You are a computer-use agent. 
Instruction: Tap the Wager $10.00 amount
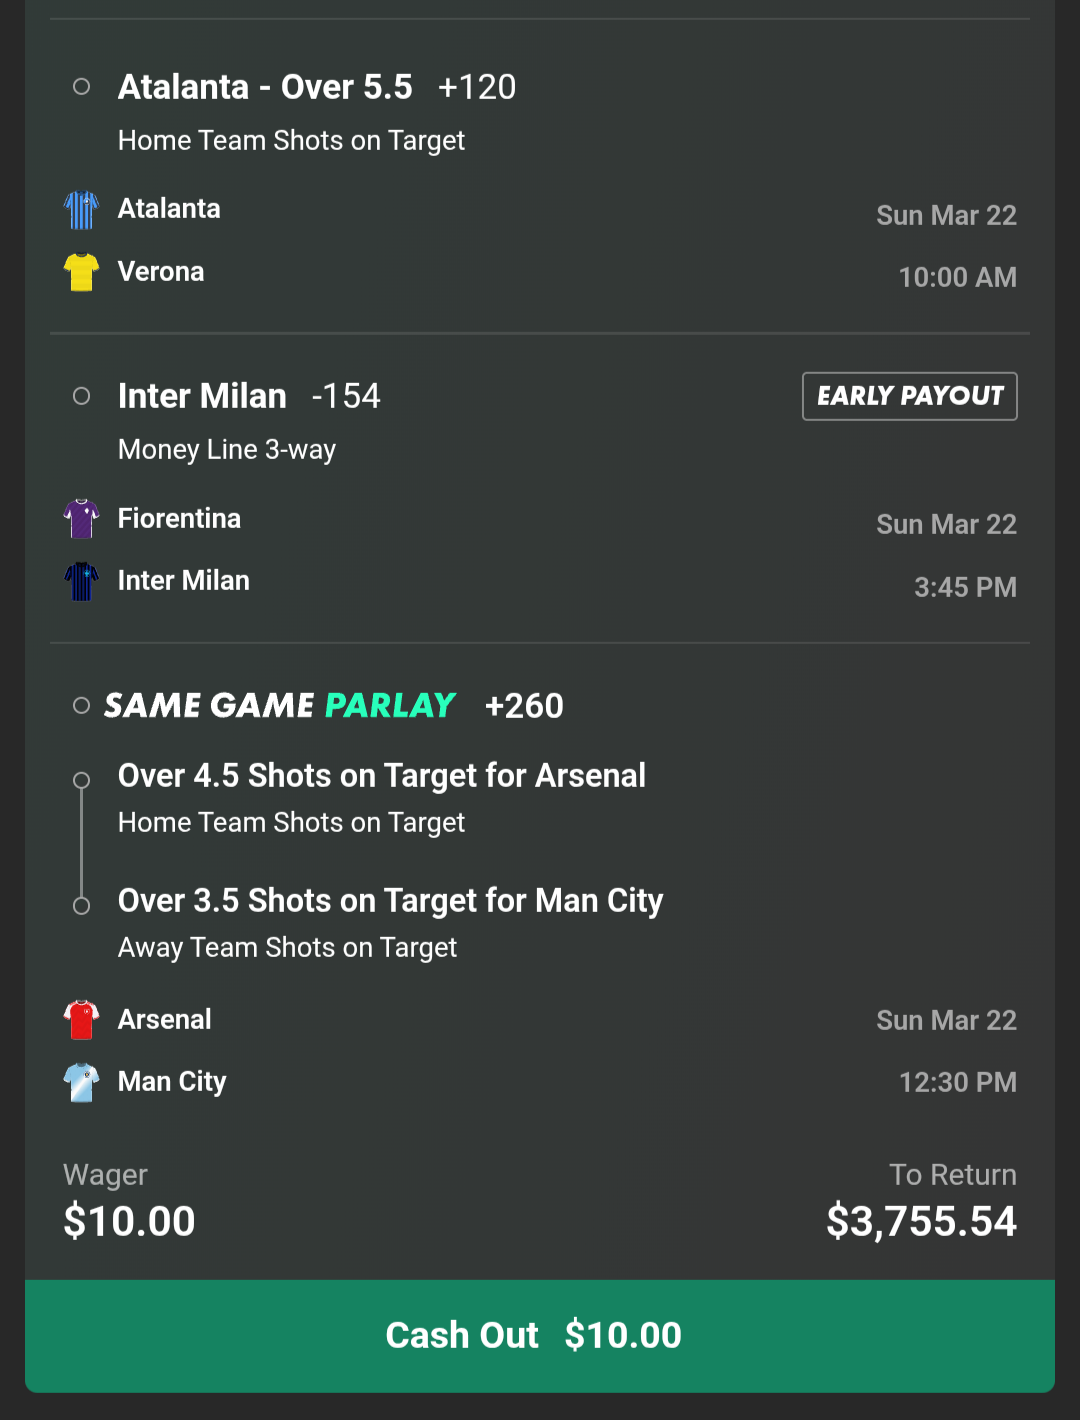coord(129,1221)
